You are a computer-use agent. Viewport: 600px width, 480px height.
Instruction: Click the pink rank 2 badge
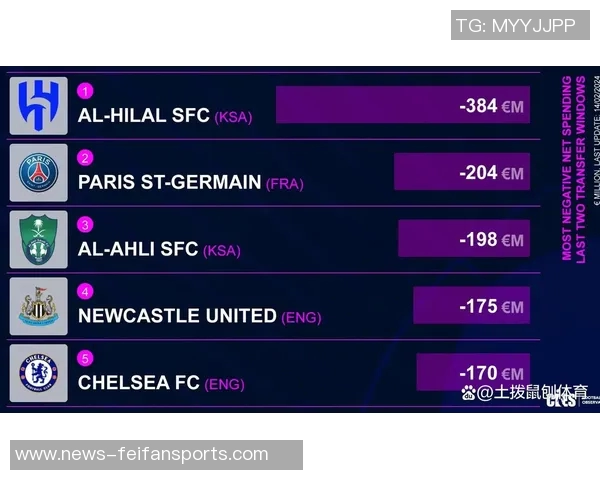click(85, 158)
